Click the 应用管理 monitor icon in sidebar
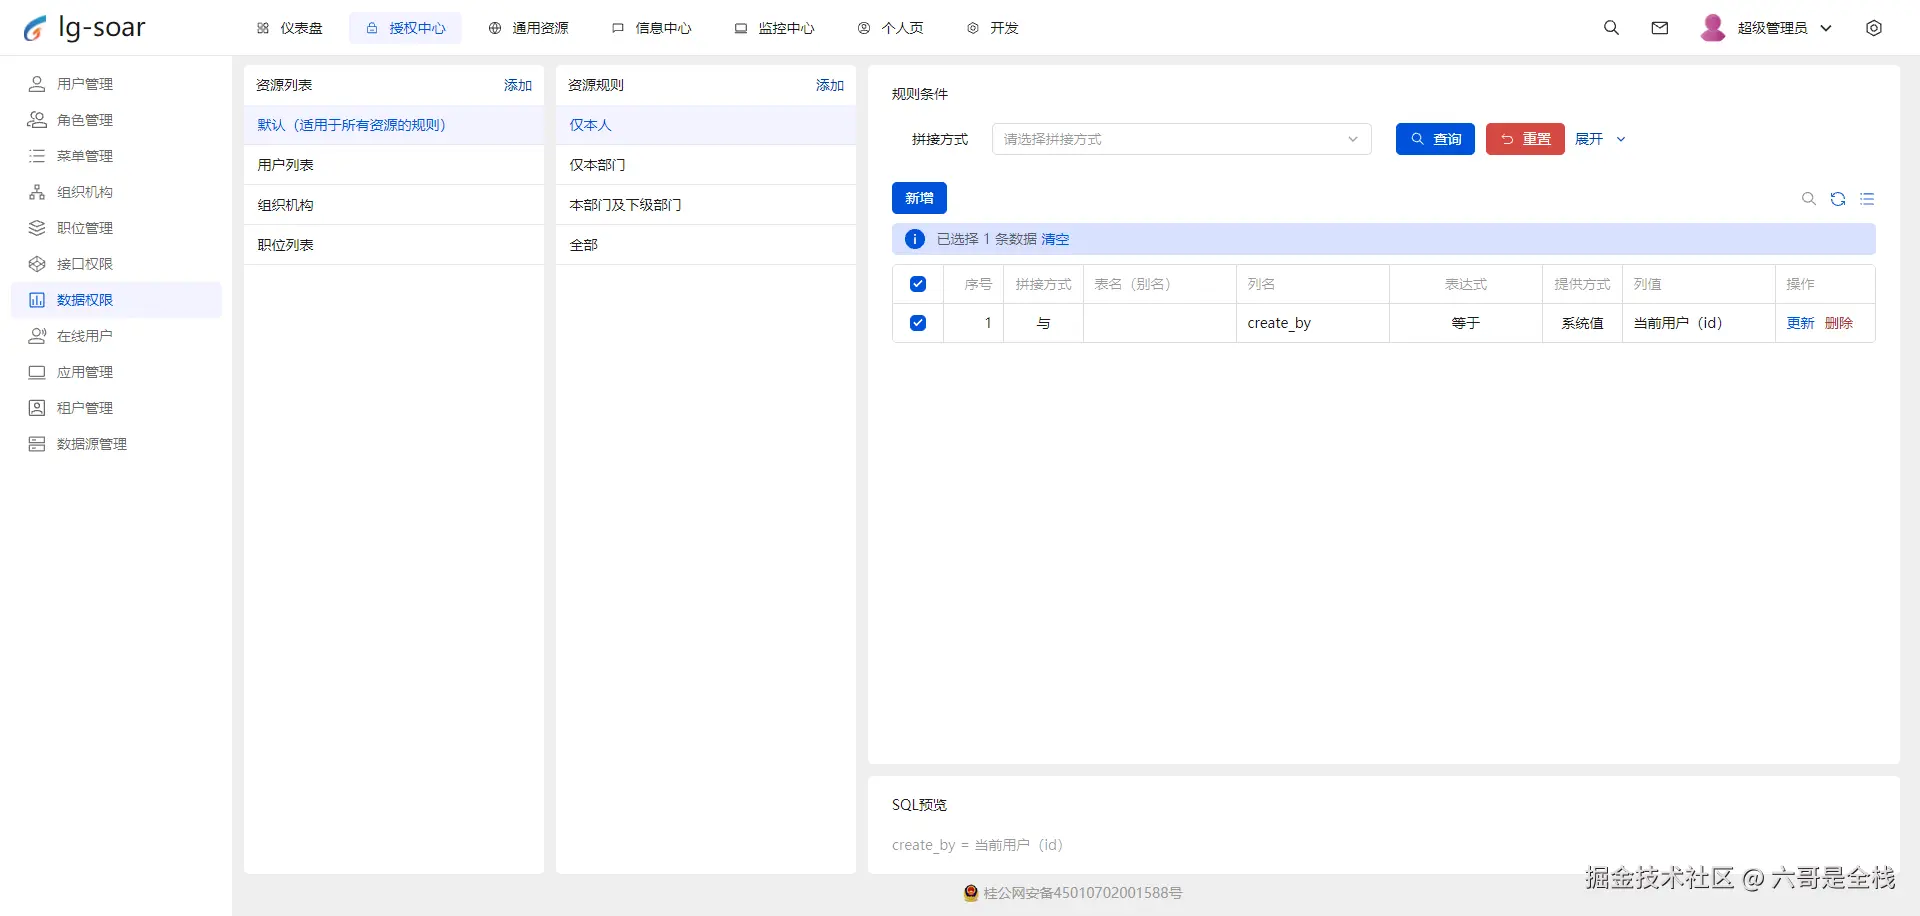 pos(37,371)
